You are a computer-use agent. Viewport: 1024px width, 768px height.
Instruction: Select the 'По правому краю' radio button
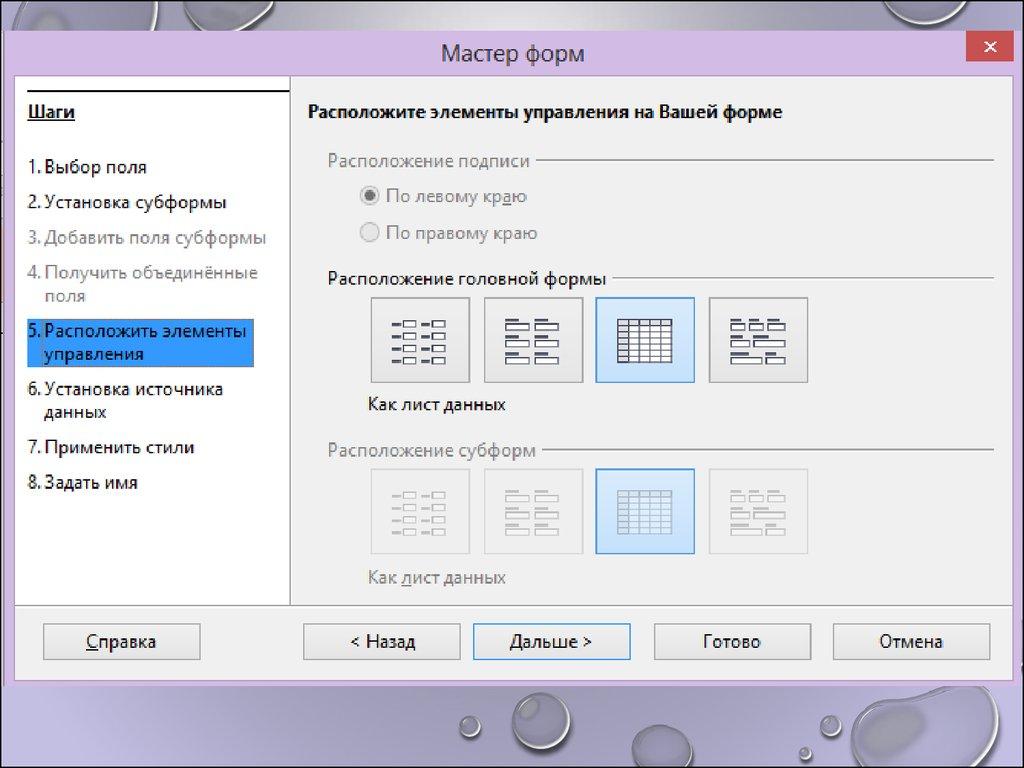[370, 233]
